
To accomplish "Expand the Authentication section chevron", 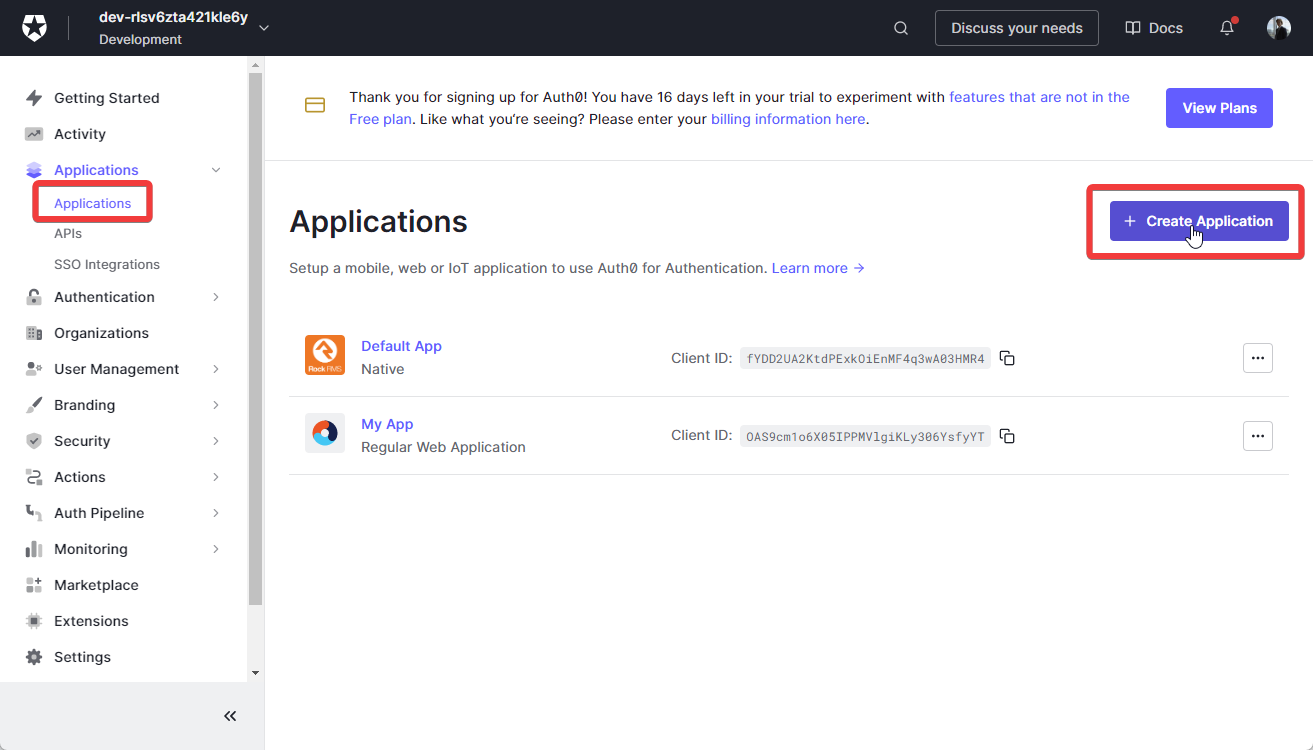I will [x=216, y=297].
